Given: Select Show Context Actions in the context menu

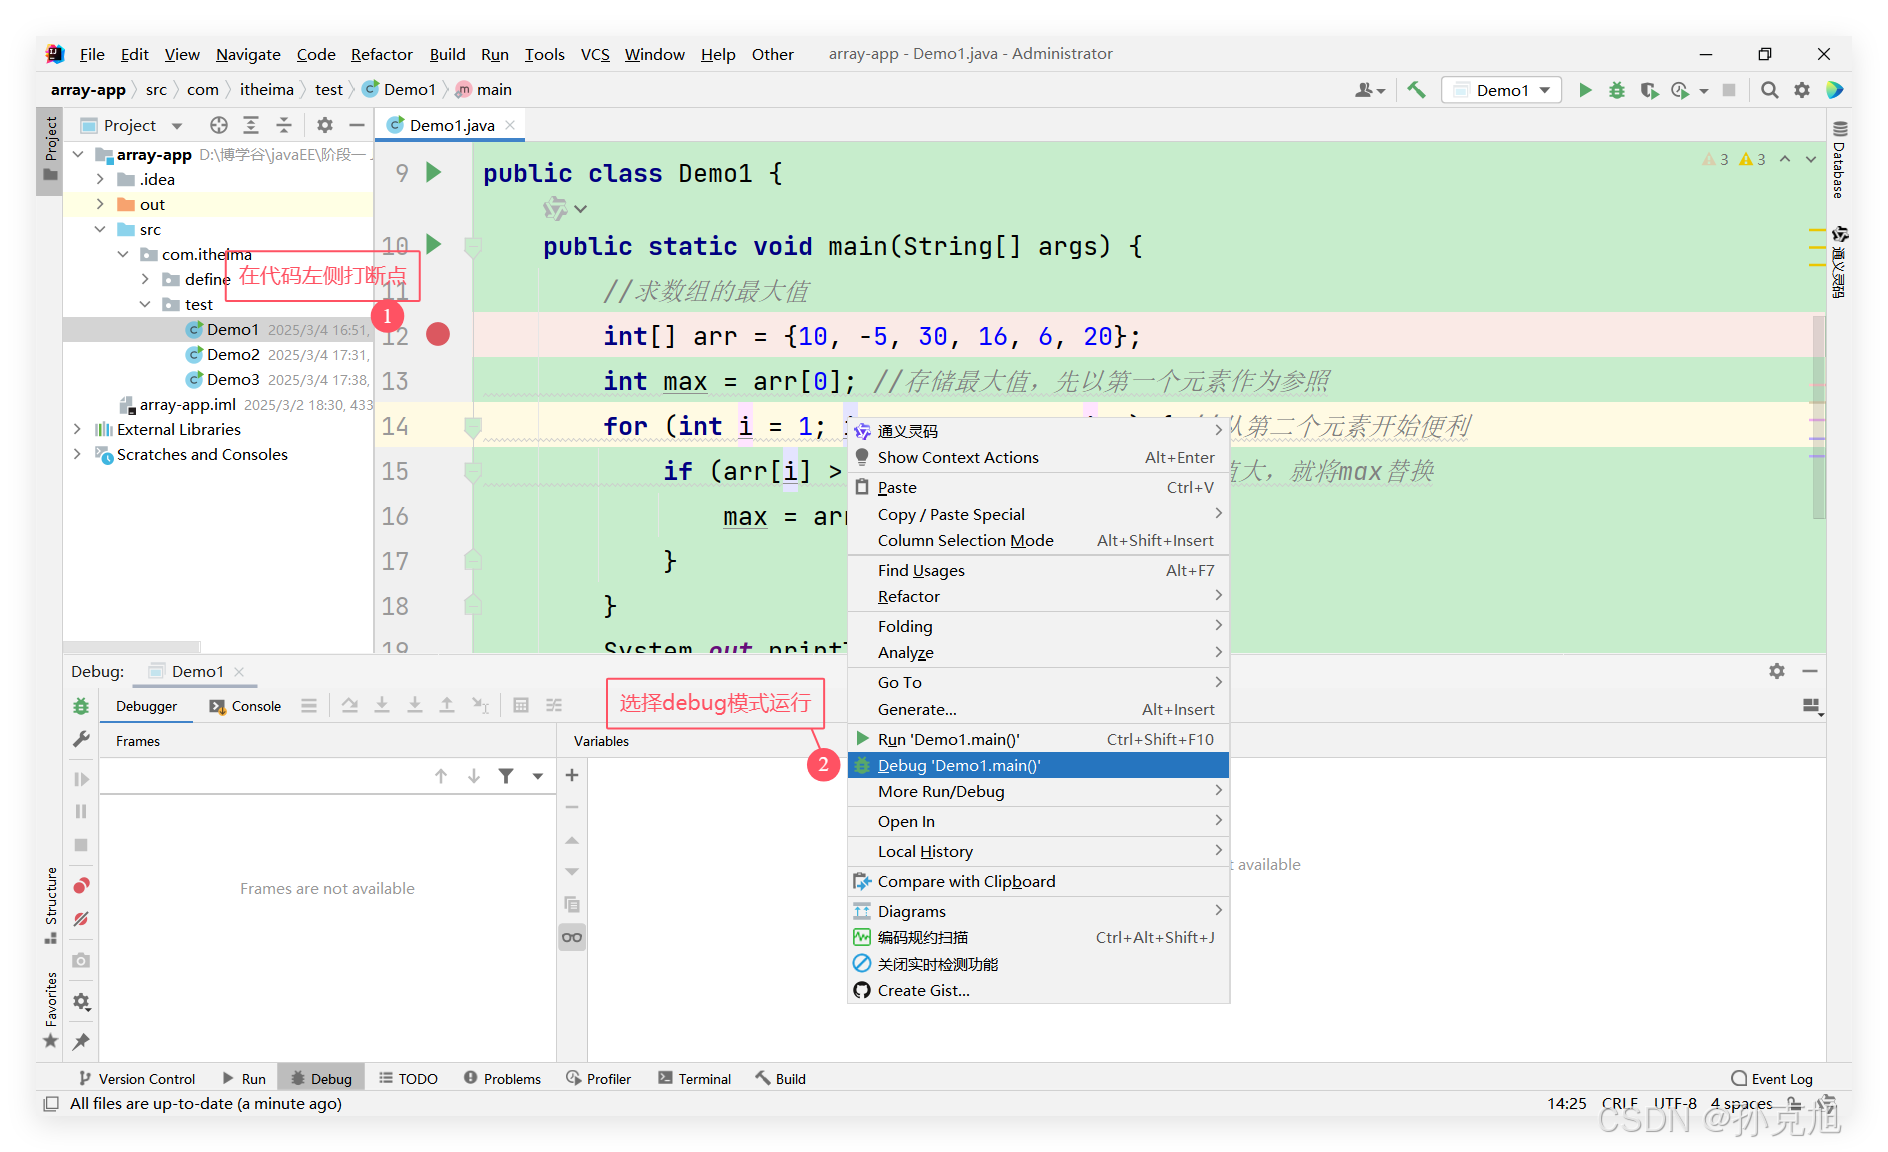Looking at the screenshot, I should pos(1038,457).
